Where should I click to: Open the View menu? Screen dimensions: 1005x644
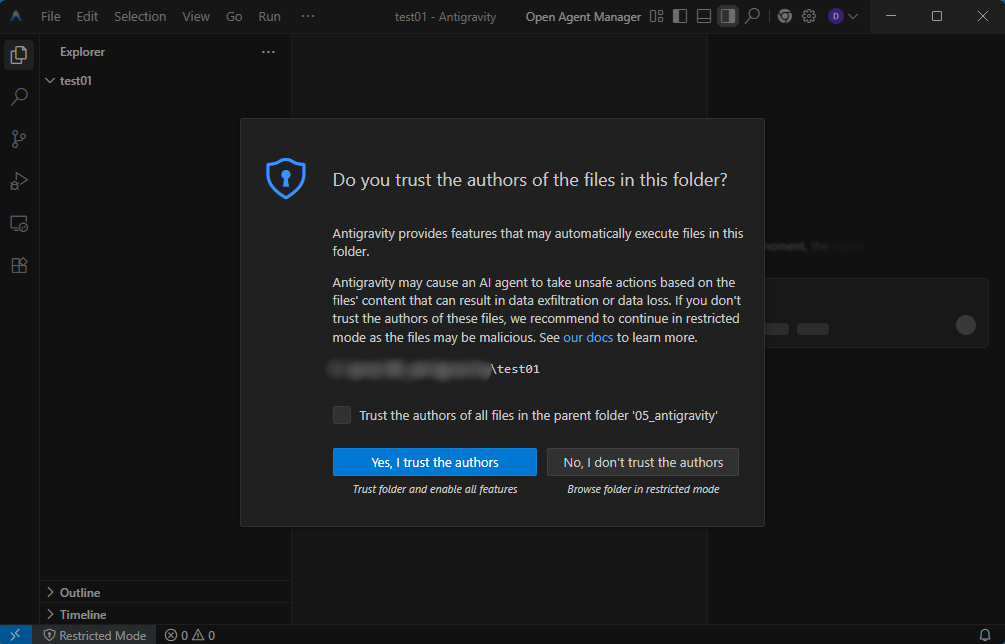point(195,17)
